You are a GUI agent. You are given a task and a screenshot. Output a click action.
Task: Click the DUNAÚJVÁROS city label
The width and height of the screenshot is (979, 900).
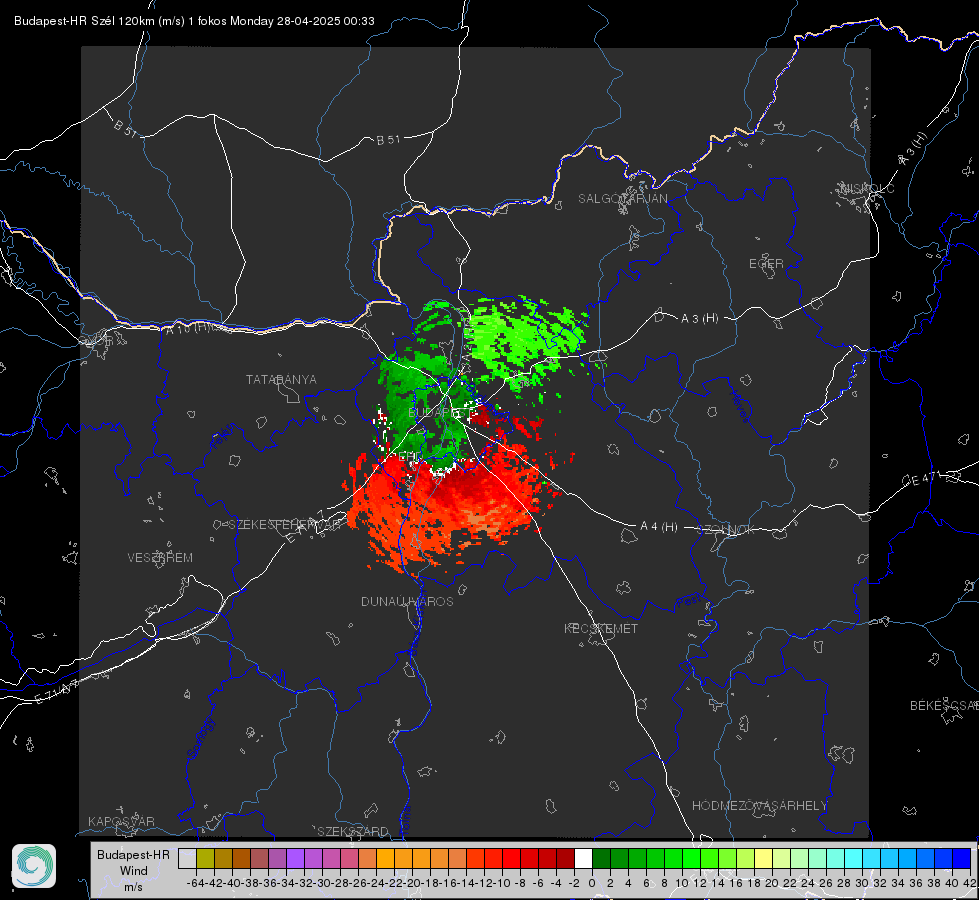[x=407, y=601]
